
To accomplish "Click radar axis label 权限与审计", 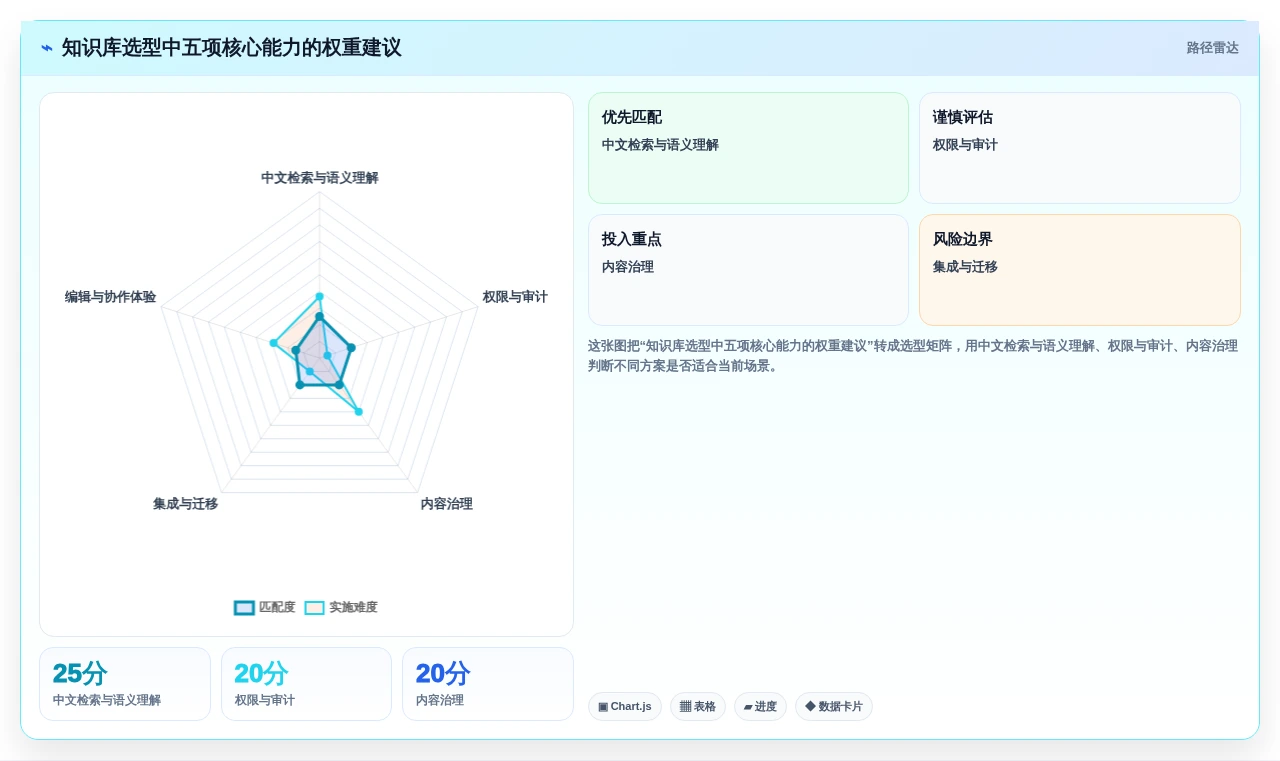I will [515, 297].
